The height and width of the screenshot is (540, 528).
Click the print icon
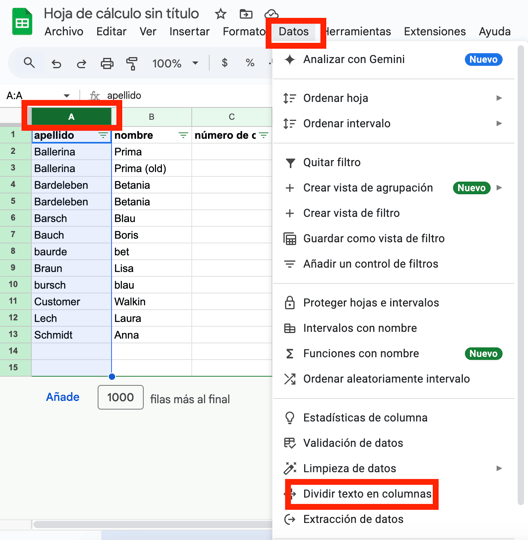(107, 64)
